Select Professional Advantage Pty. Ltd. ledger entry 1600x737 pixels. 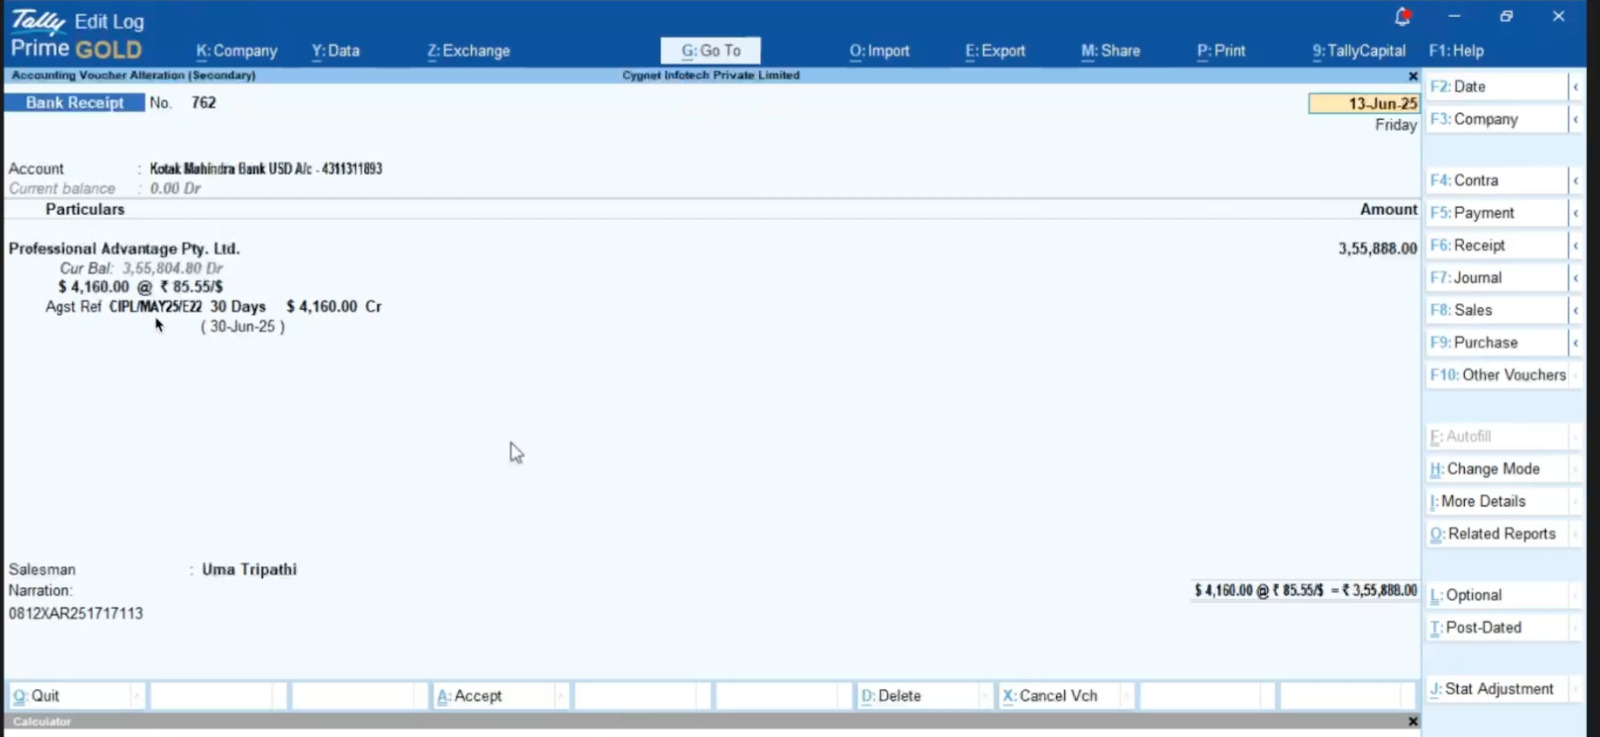coord(124,249)
